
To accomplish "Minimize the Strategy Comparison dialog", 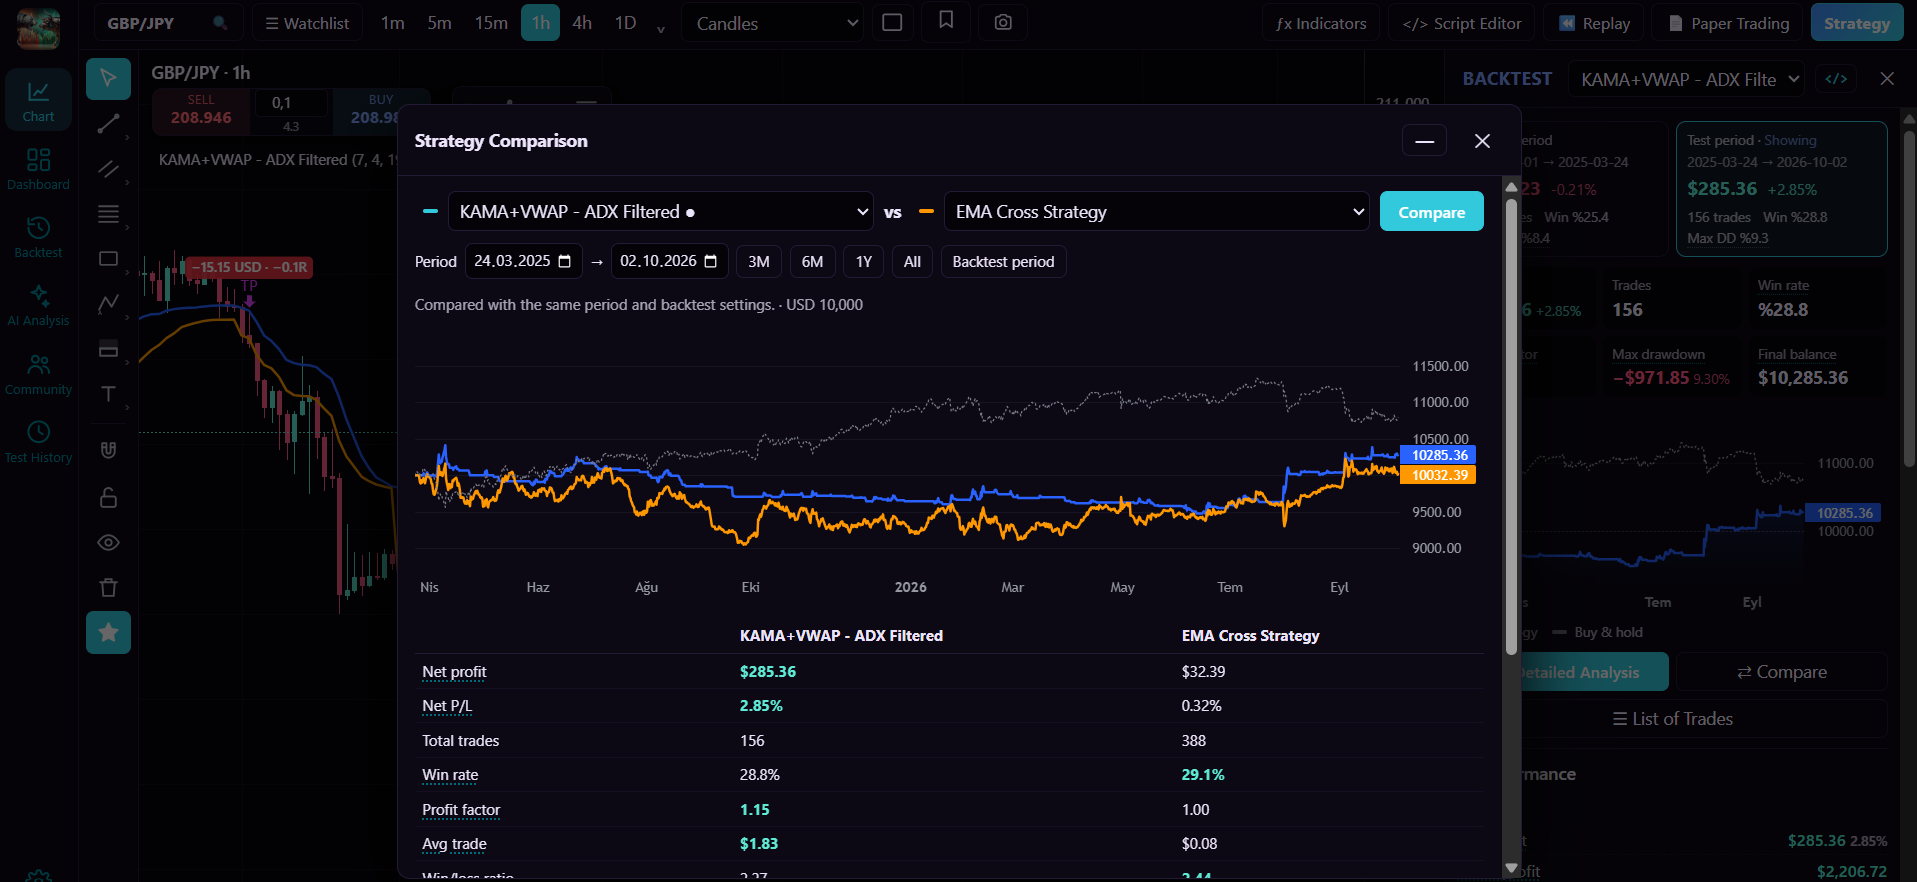I will (1424, 141).
